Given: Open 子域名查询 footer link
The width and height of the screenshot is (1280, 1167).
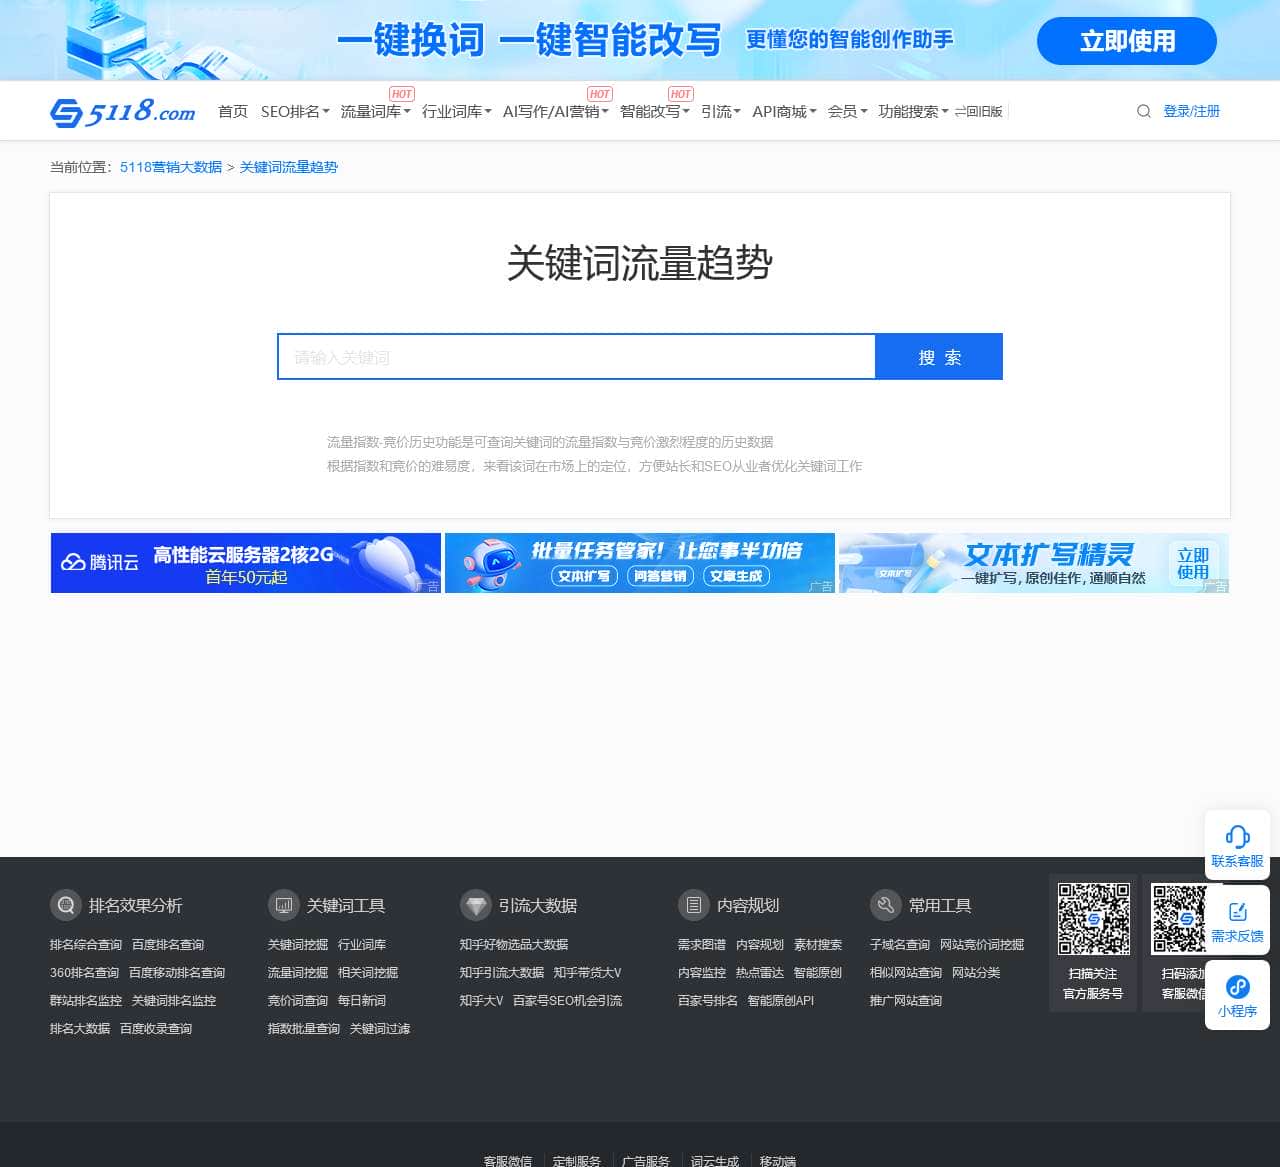Looking at the screenshot, I should pos(900,945).
